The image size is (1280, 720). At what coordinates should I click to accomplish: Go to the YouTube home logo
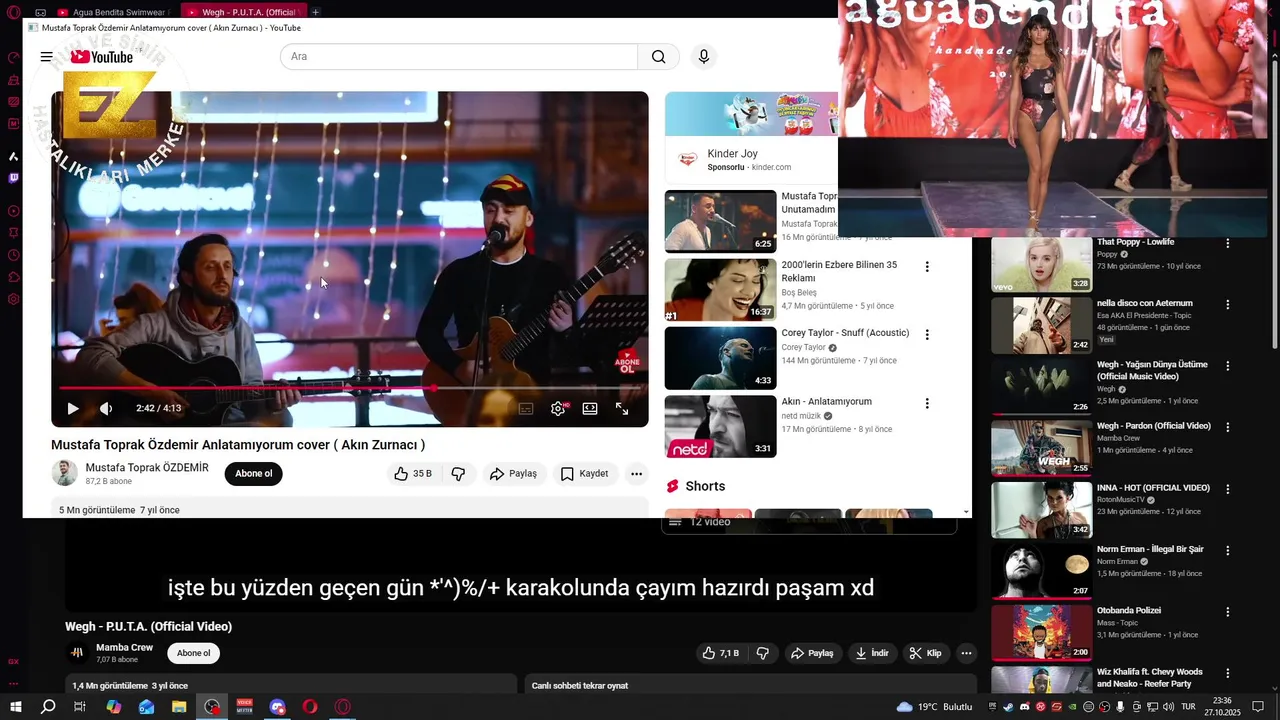[x=102, y=57]
